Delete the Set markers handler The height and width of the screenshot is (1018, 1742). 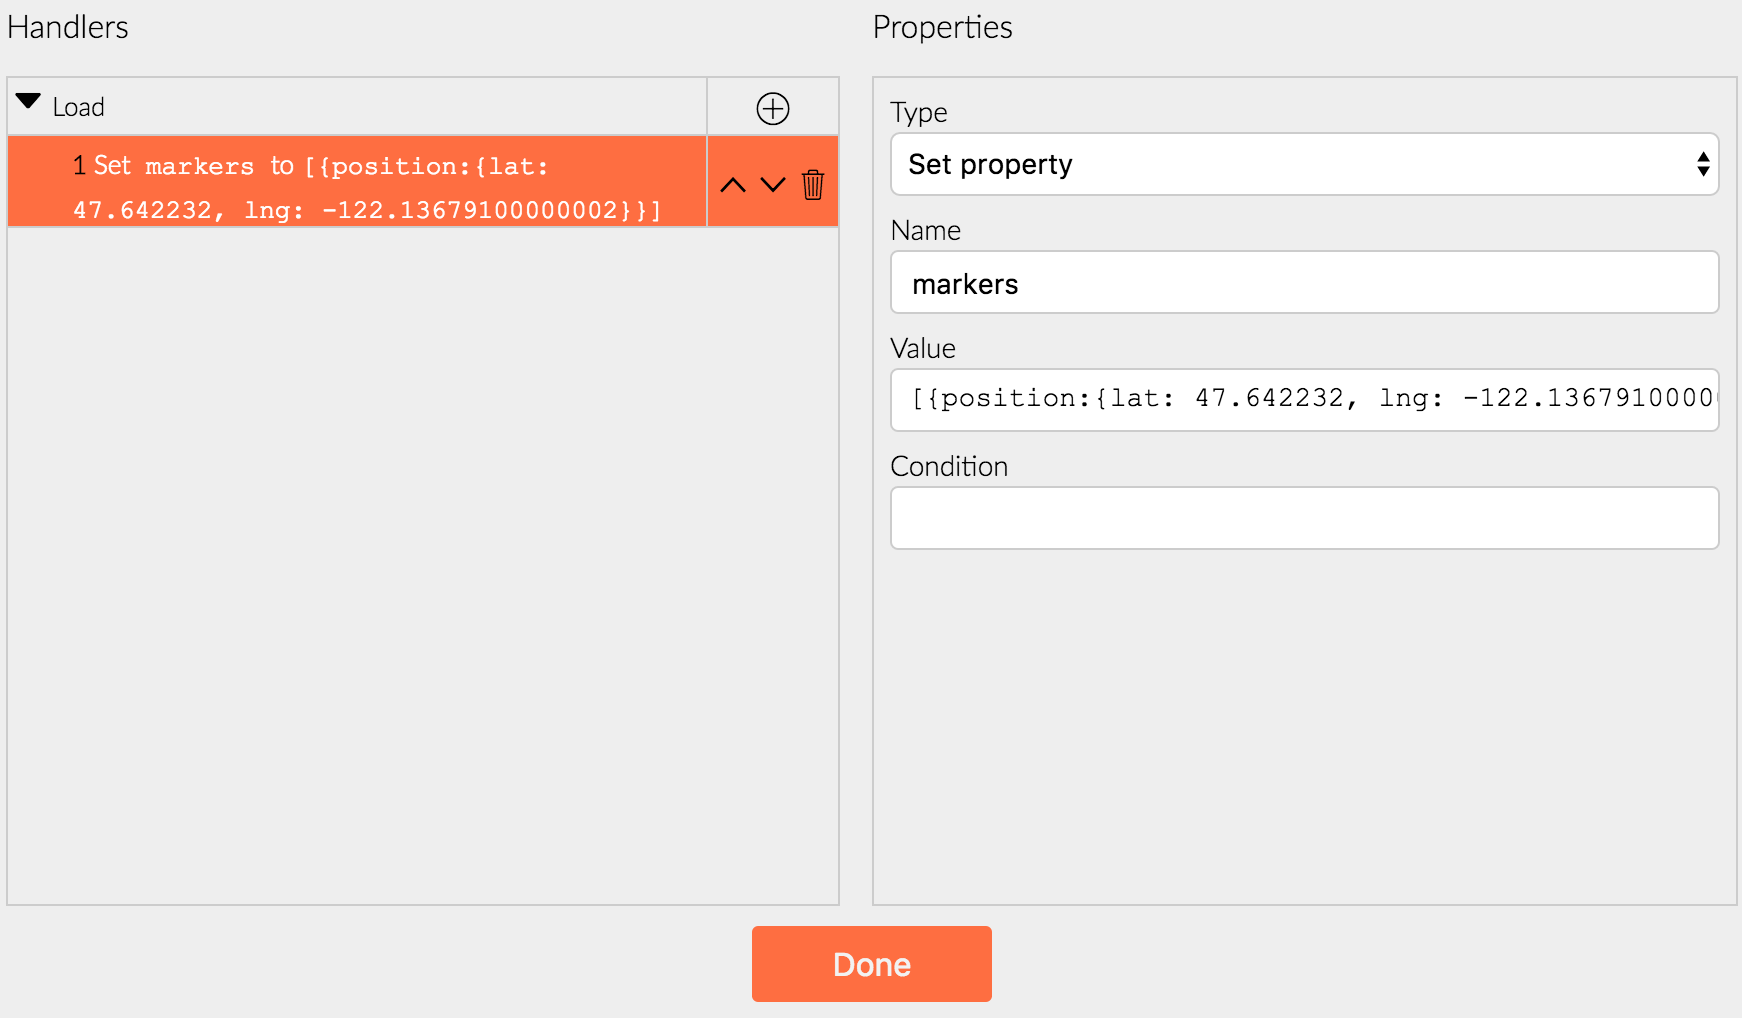[x=813, y=185]
